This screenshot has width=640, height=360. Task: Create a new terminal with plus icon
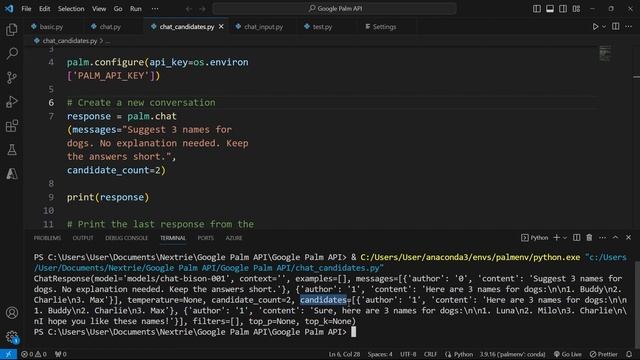click(556, 238)
